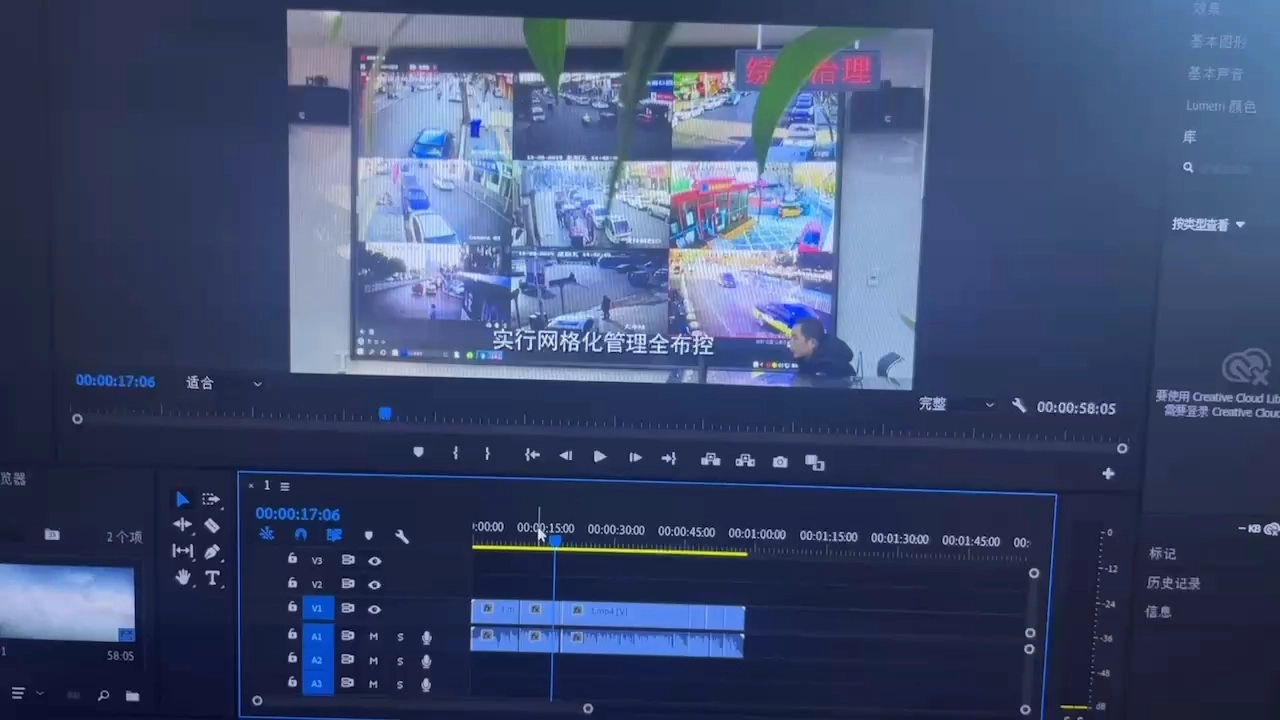Viewport: 1280px width, 720px height.
Task: Select the Slip tool
Action: point(183,551)
